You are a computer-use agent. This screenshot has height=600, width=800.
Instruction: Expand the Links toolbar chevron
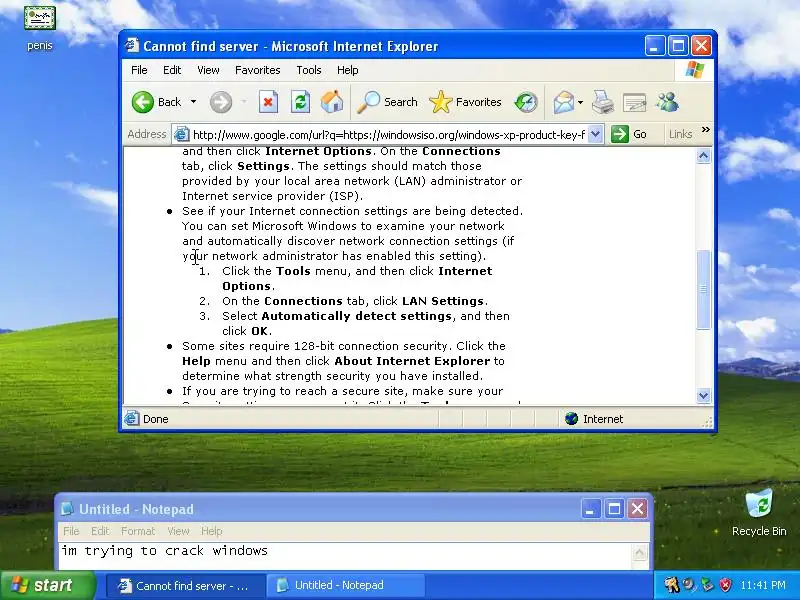pyautogui.click(x=706, y=130)
